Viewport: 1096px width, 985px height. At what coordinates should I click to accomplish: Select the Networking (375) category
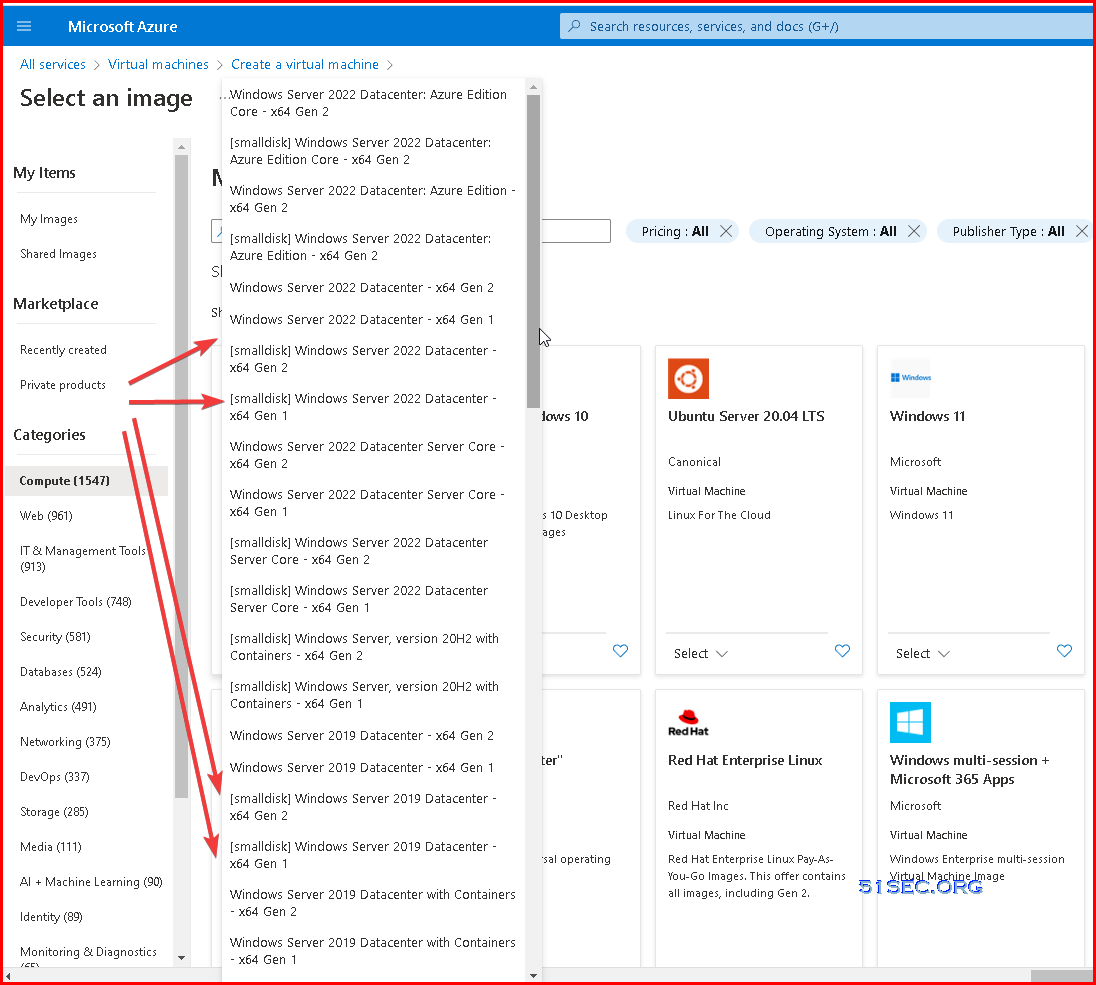[65, 742]
